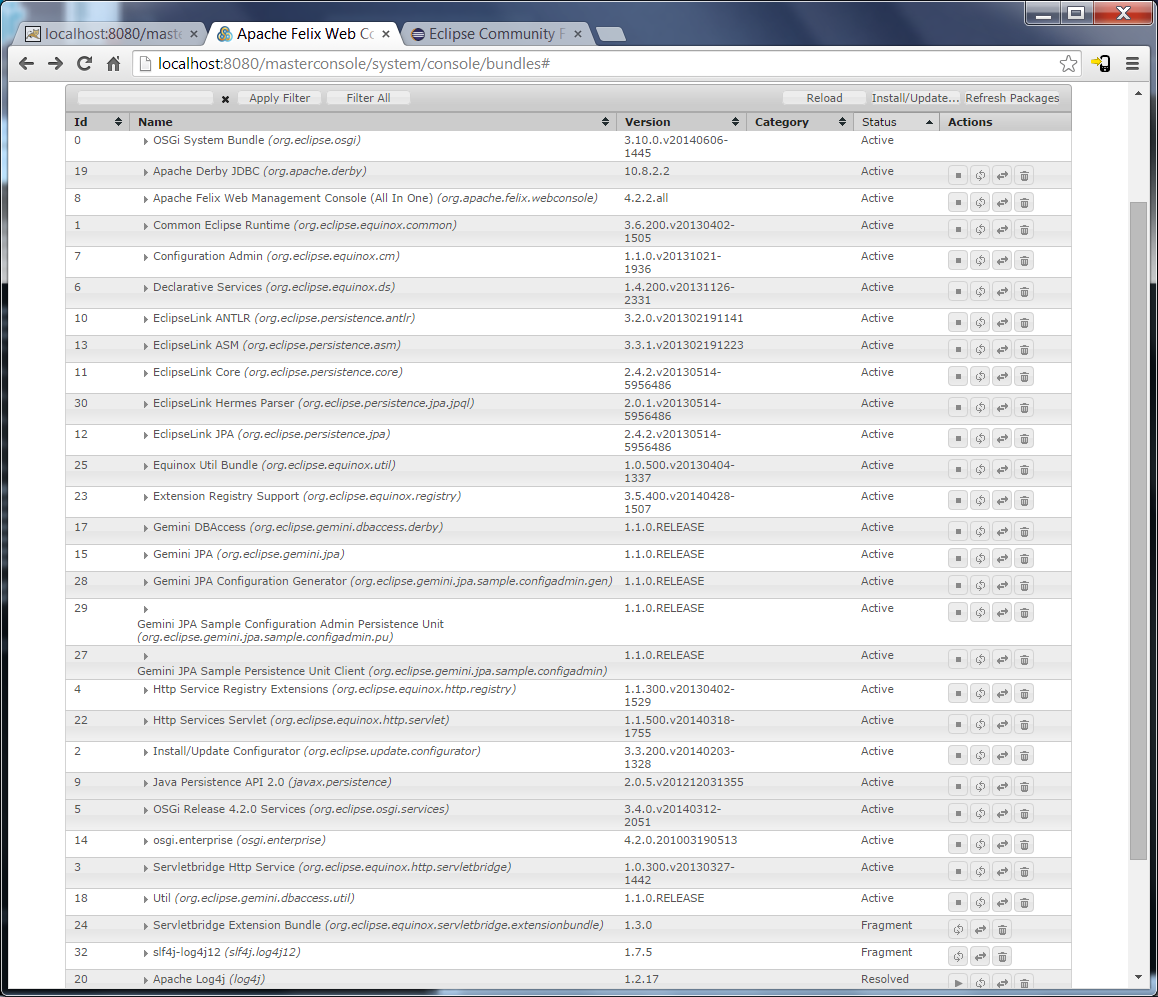Expand EclipseLink Core bundle details

(x=145, y=373)
